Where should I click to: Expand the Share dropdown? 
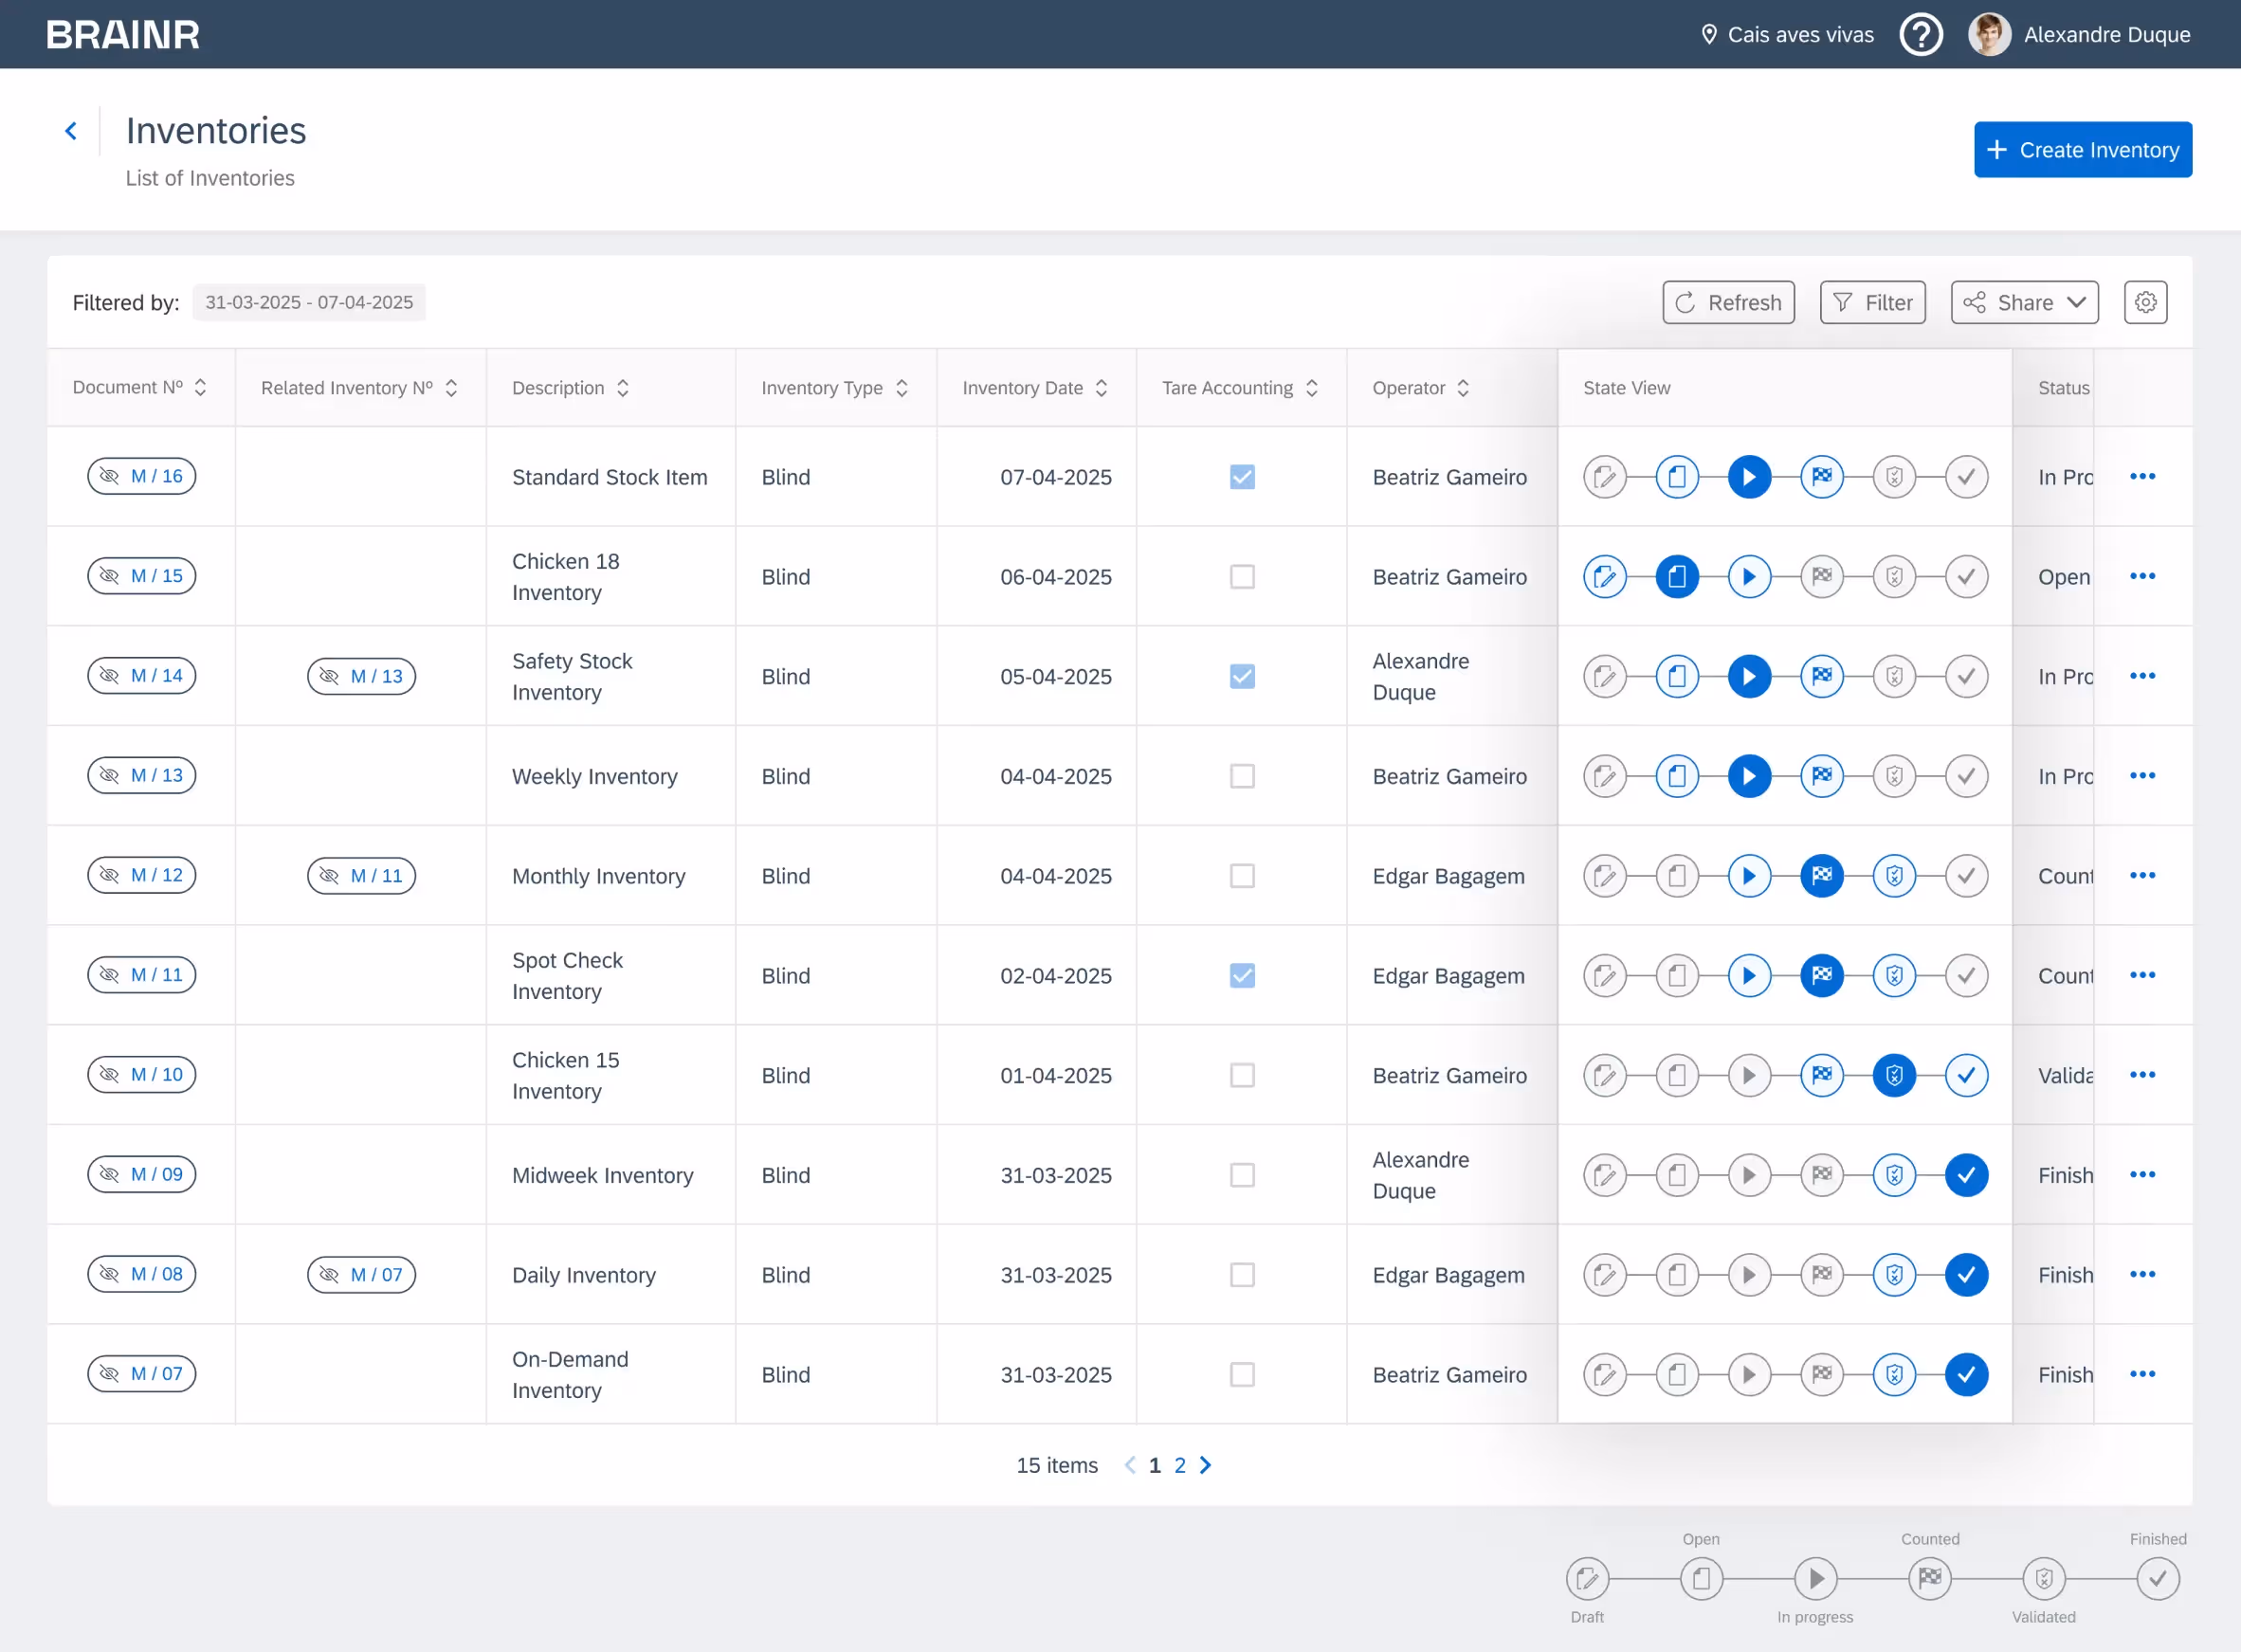point(2024,302)
